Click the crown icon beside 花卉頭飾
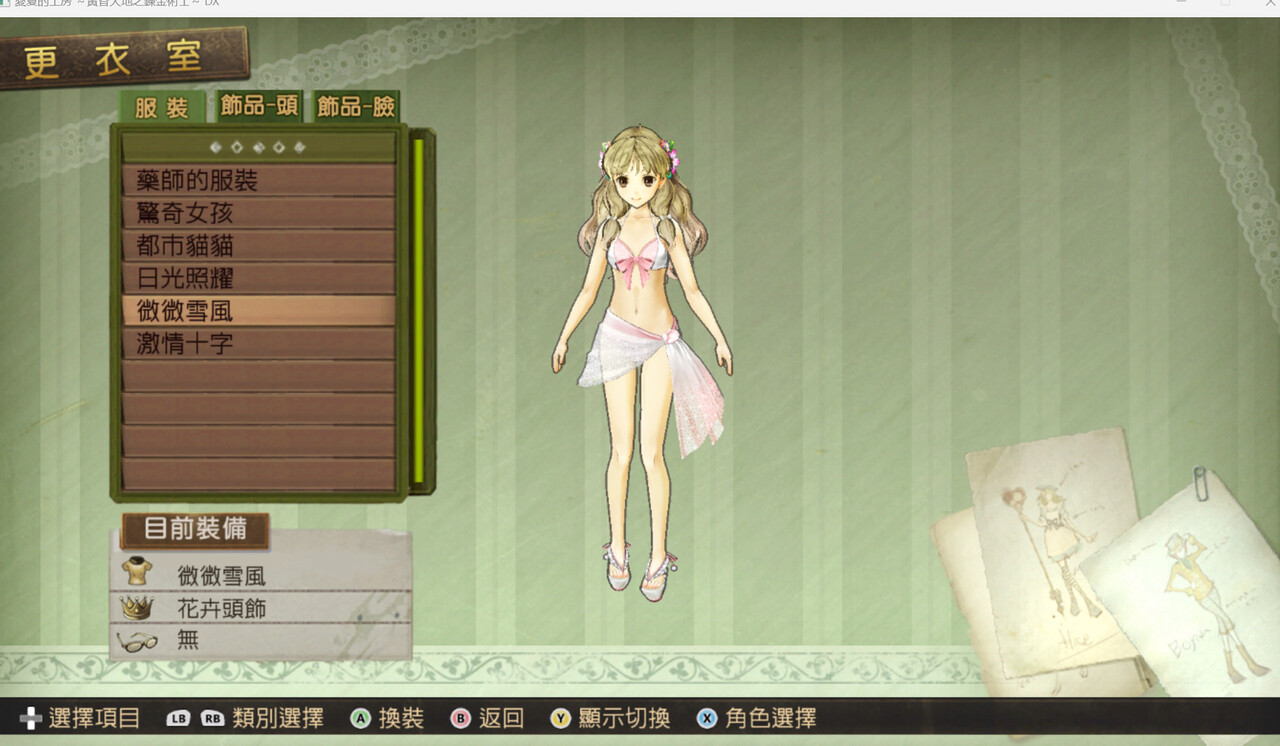 136,606
